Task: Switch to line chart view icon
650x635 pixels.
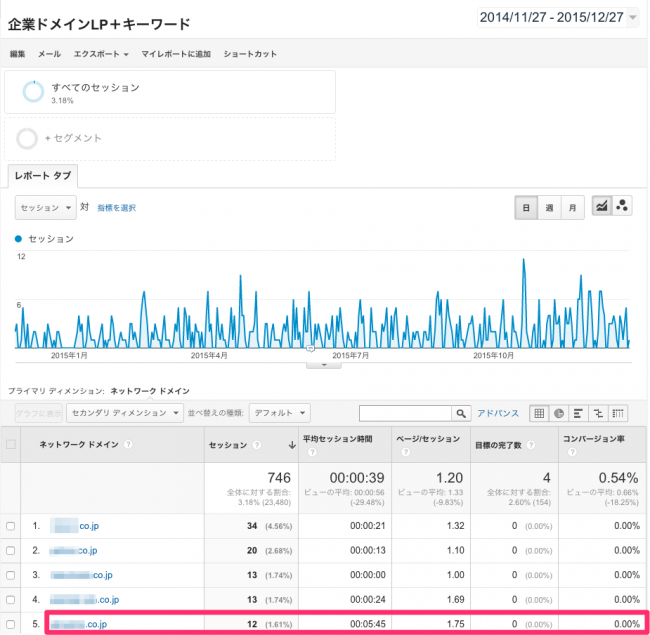Action: click(x=603, y=207)
